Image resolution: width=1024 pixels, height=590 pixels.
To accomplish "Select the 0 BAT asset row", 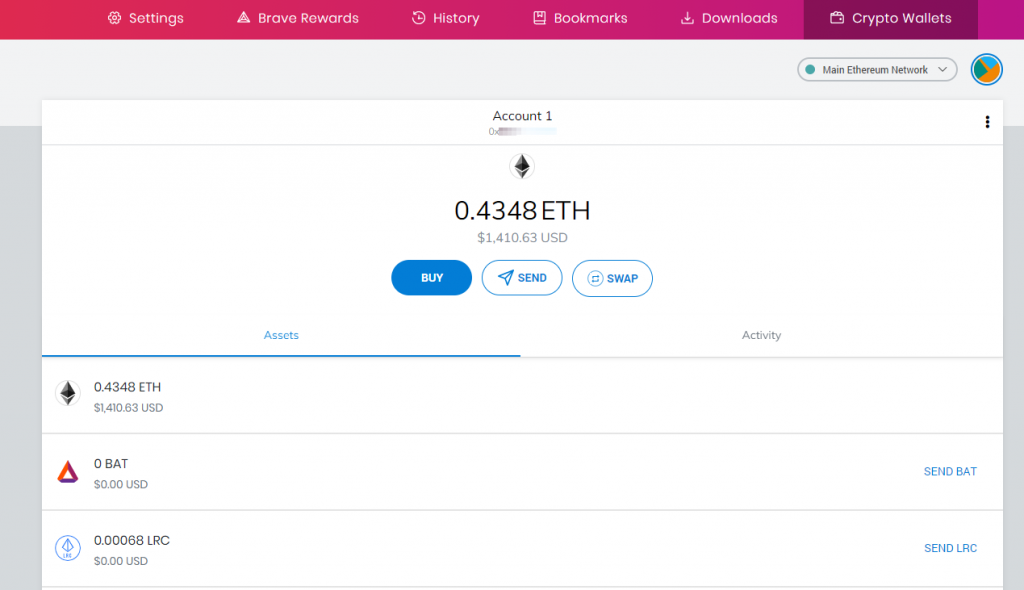I will pos(522,472).
